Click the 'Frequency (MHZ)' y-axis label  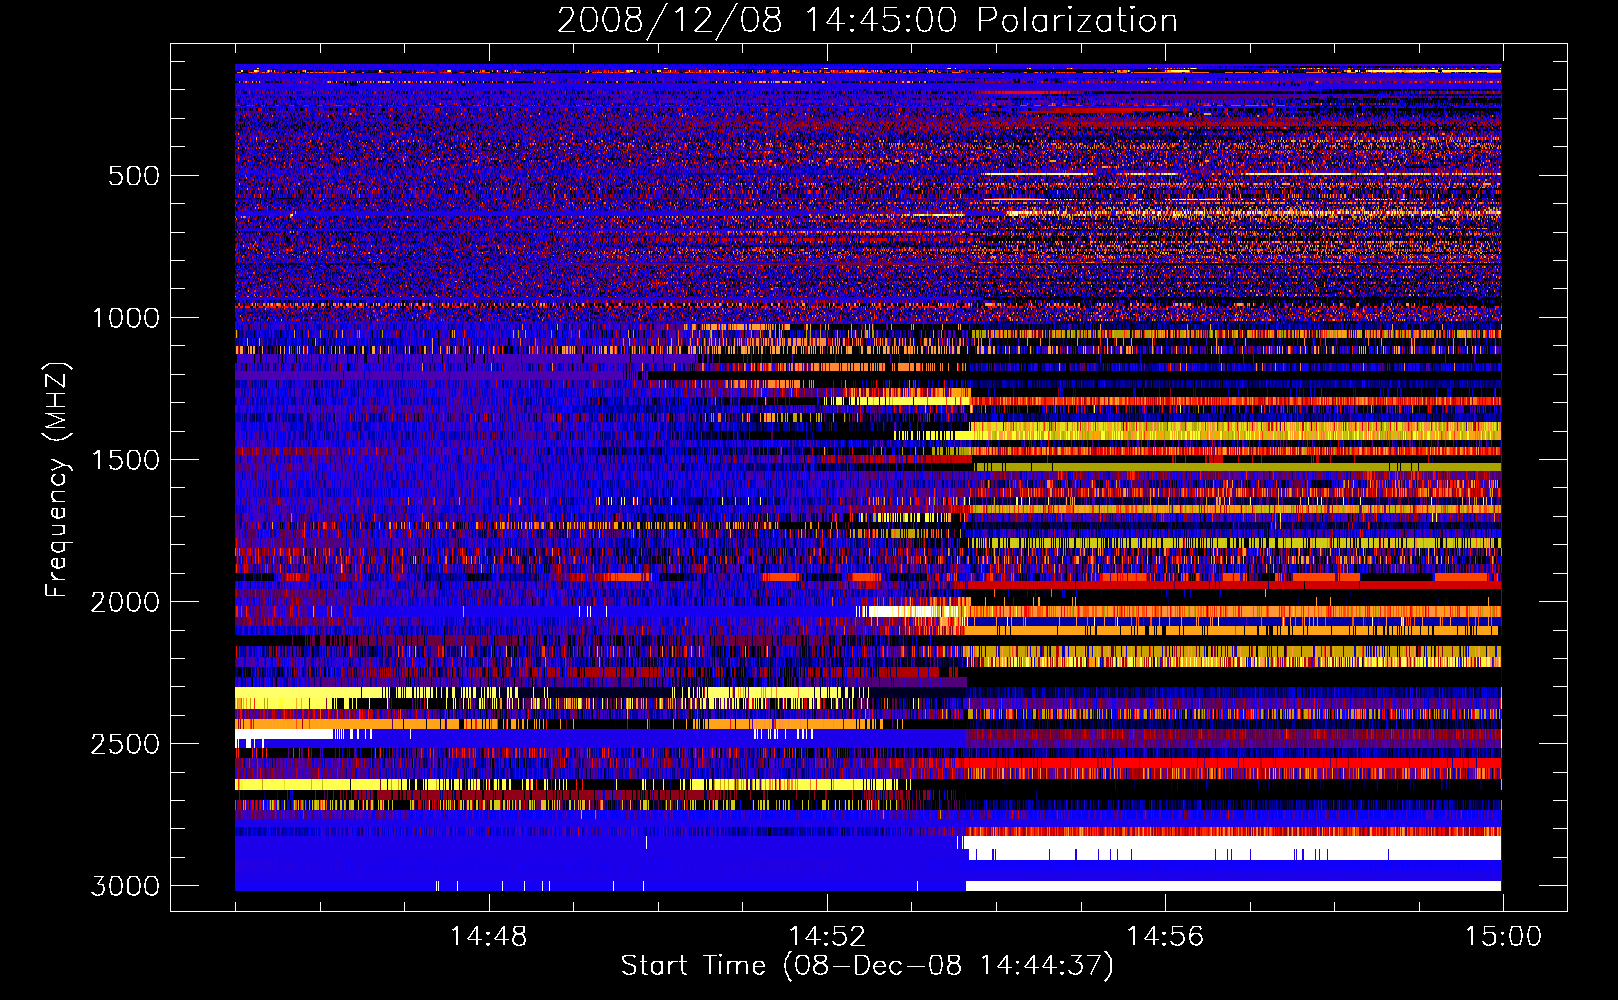point(58,479)
